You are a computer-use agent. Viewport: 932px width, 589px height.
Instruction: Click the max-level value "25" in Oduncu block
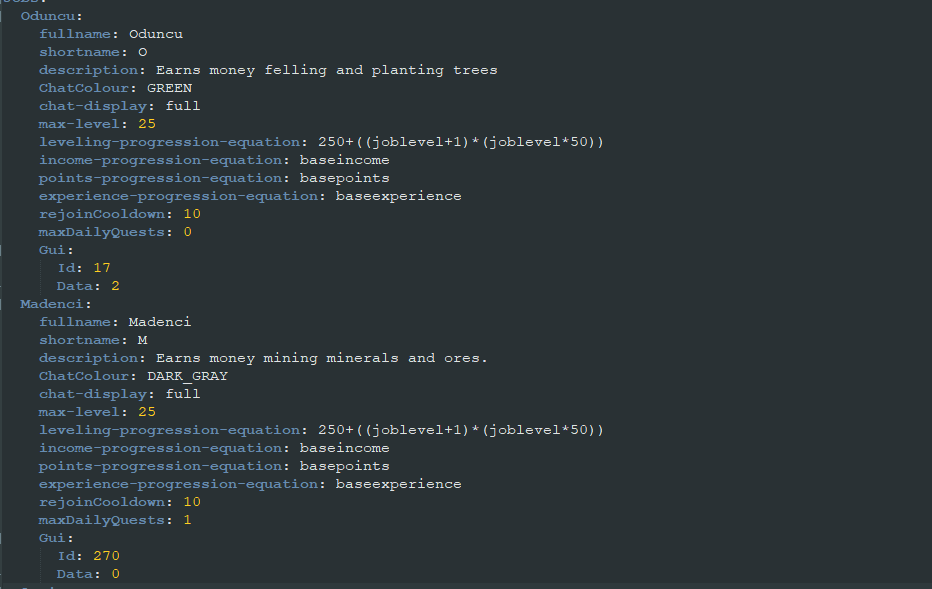click(x=147, y=124)
